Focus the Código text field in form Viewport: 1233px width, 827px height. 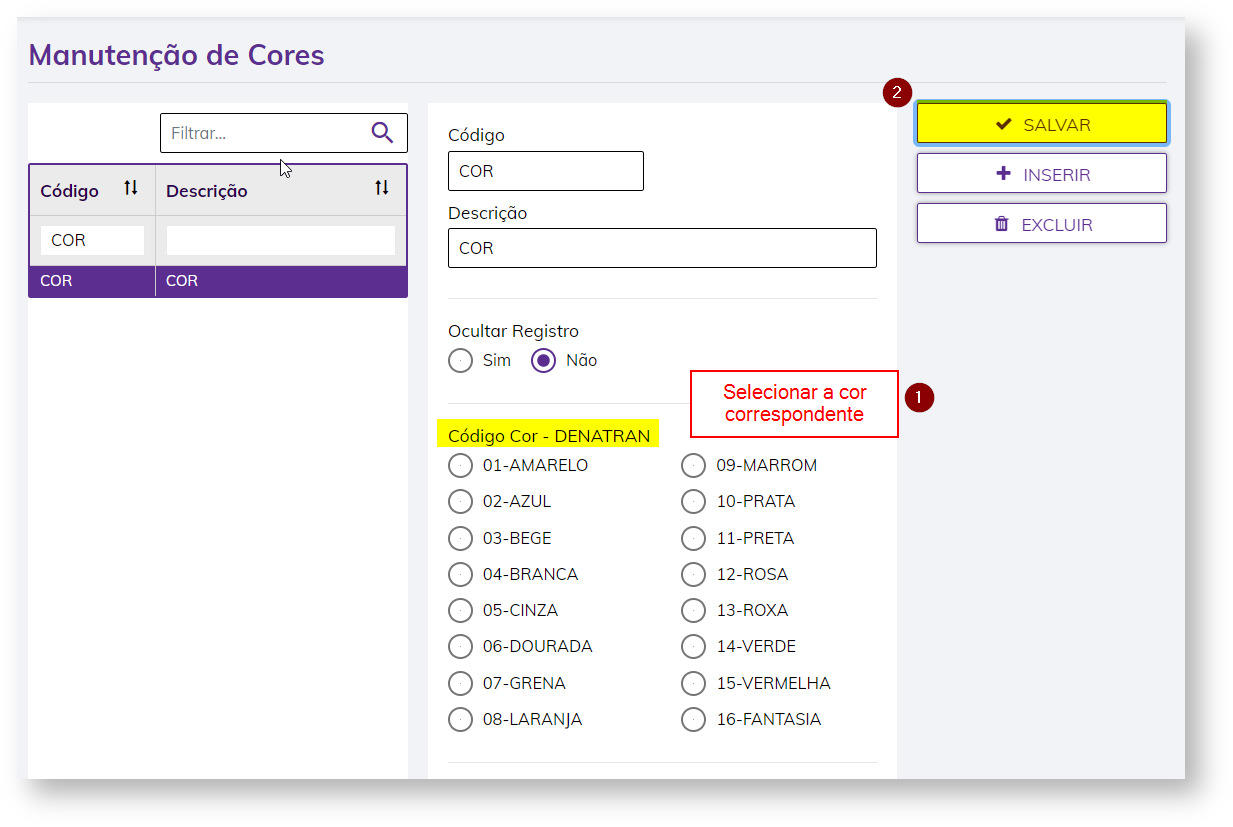pyautogui.click(x=545, y=171)
